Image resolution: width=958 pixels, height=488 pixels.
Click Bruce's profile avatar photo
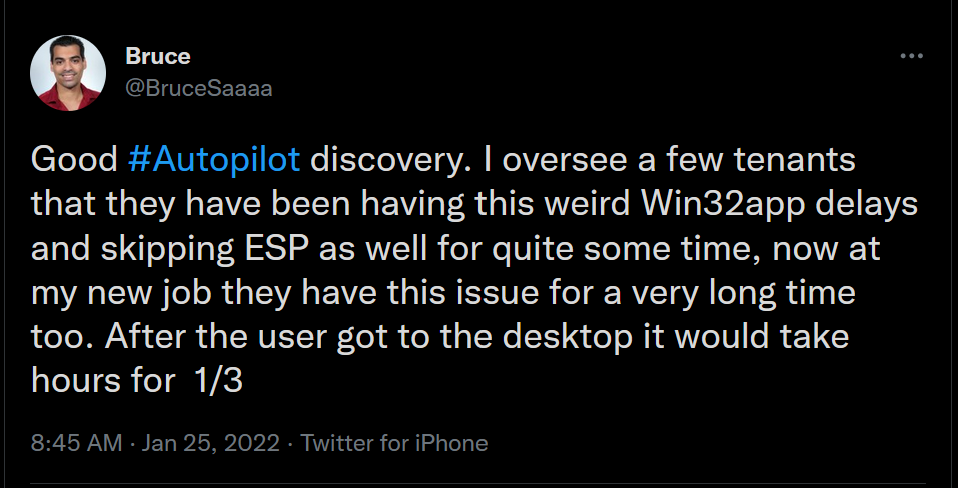[x=68, y=73]
